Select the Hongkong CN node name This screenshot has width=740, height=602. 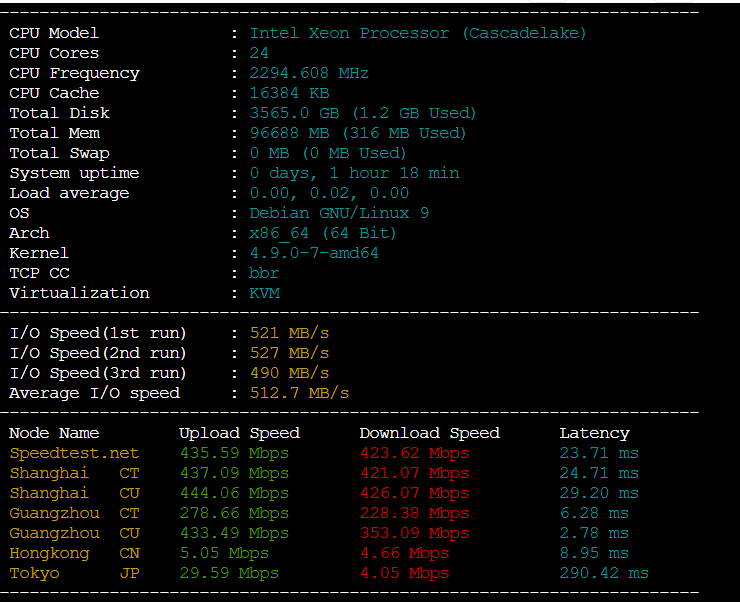click(x=74, y=553)
